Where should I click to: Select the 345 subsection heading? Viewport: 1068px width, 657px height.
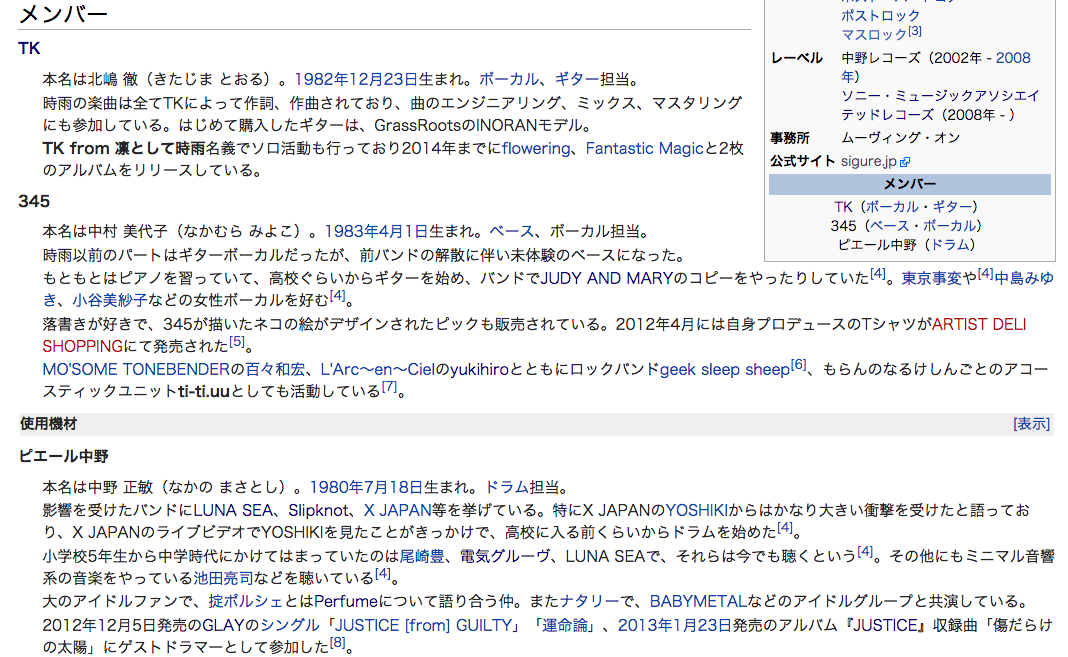34,202
